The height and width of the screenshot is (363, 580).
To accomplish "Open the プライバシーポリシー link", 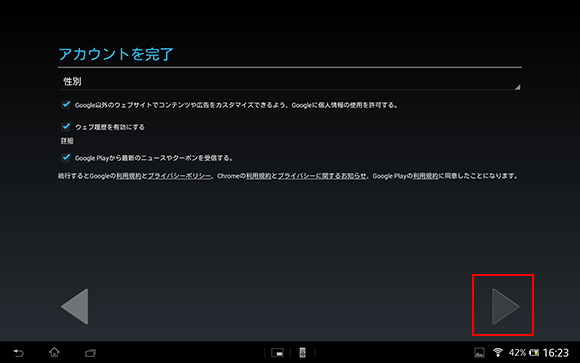I will pyautogui.click(x=179, y=176).
